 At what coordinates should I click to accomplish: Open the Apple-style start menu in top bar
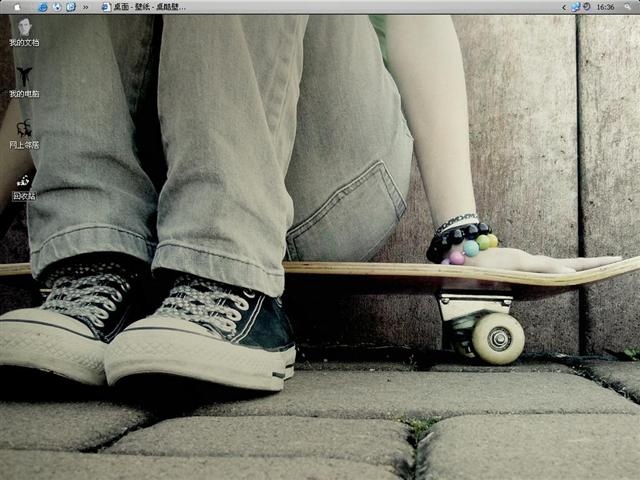[x=17, y=7]
